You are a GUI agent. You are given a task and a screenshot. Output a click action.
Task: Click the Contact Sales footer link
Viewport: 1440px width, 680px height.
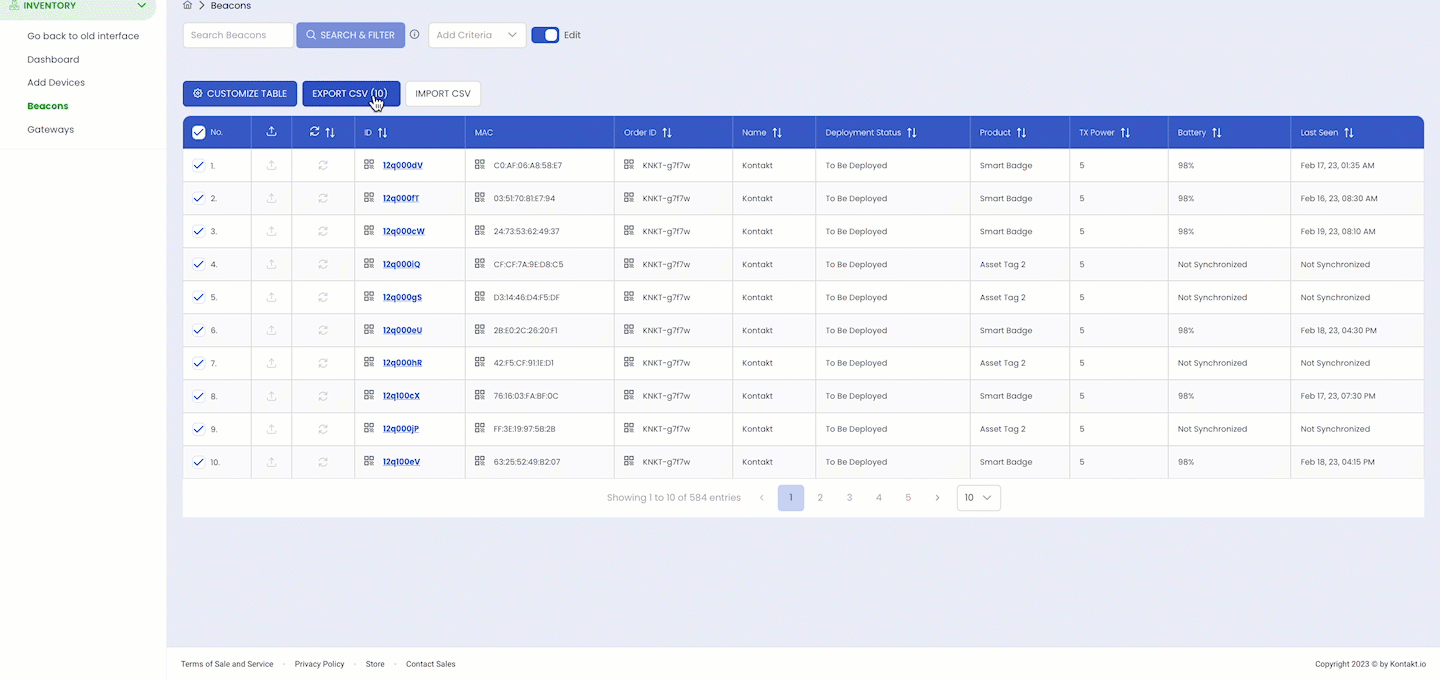point(431,664)
